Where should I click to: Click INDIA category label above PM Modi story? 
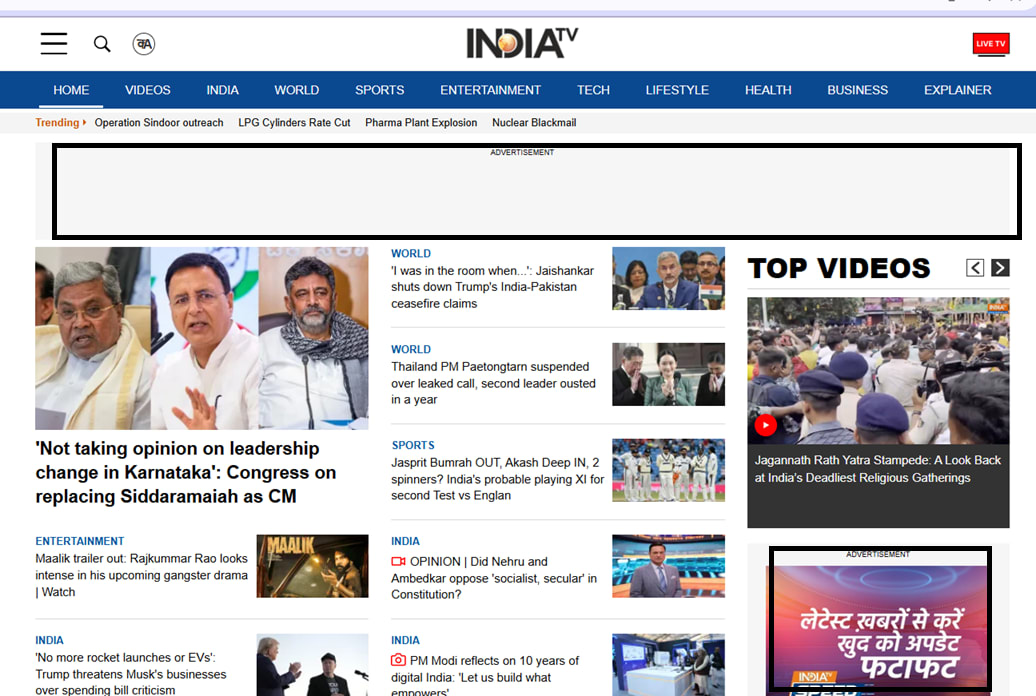[405, 640]
